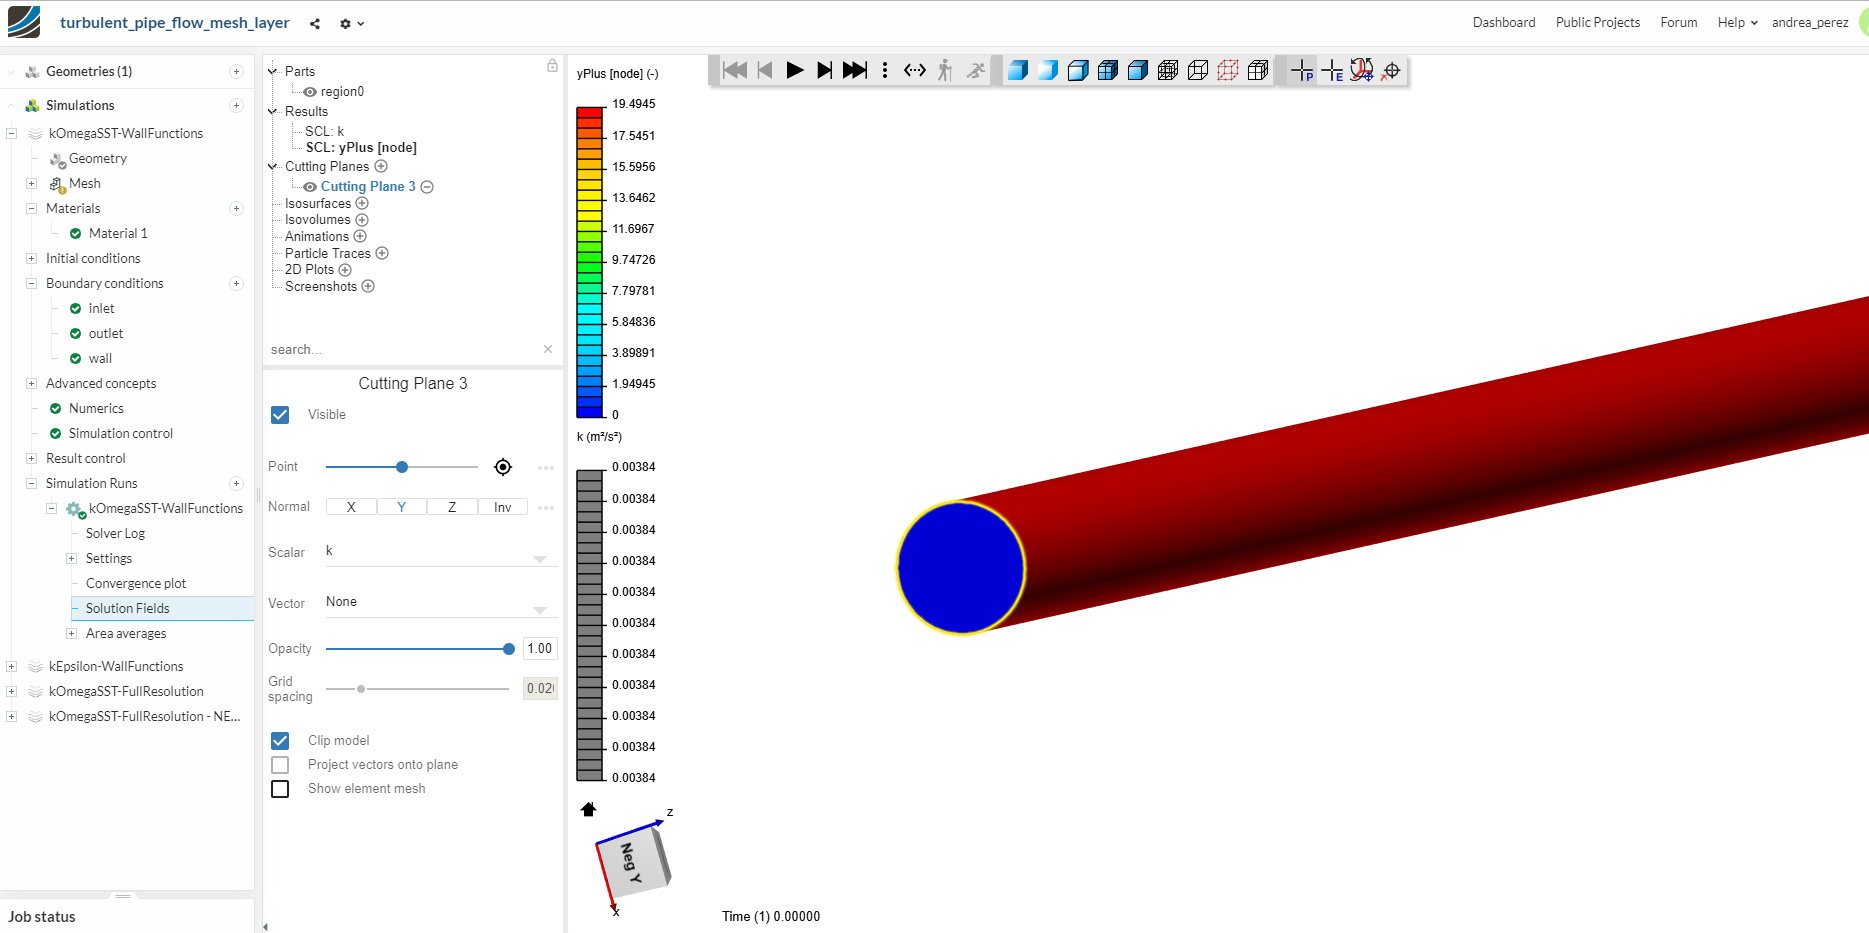Expand the Area averages node
This screenshot has width=1869, height=933.
71,634
